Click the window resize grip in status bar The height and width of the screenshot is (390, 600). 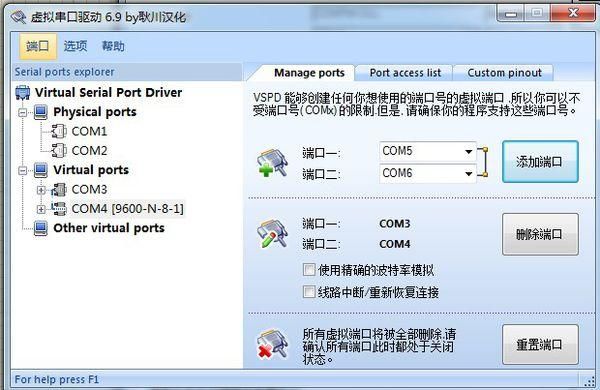point(590,381)
